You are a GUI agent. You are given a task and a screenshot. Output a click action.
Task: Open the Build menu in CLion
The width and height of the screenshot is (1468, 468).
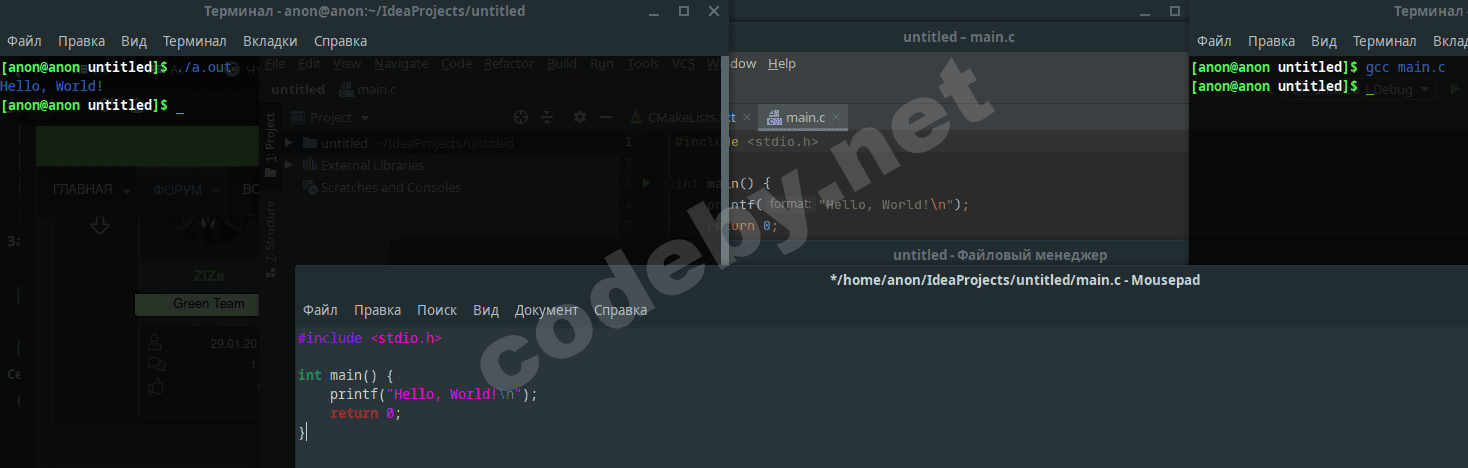(562, 63)
